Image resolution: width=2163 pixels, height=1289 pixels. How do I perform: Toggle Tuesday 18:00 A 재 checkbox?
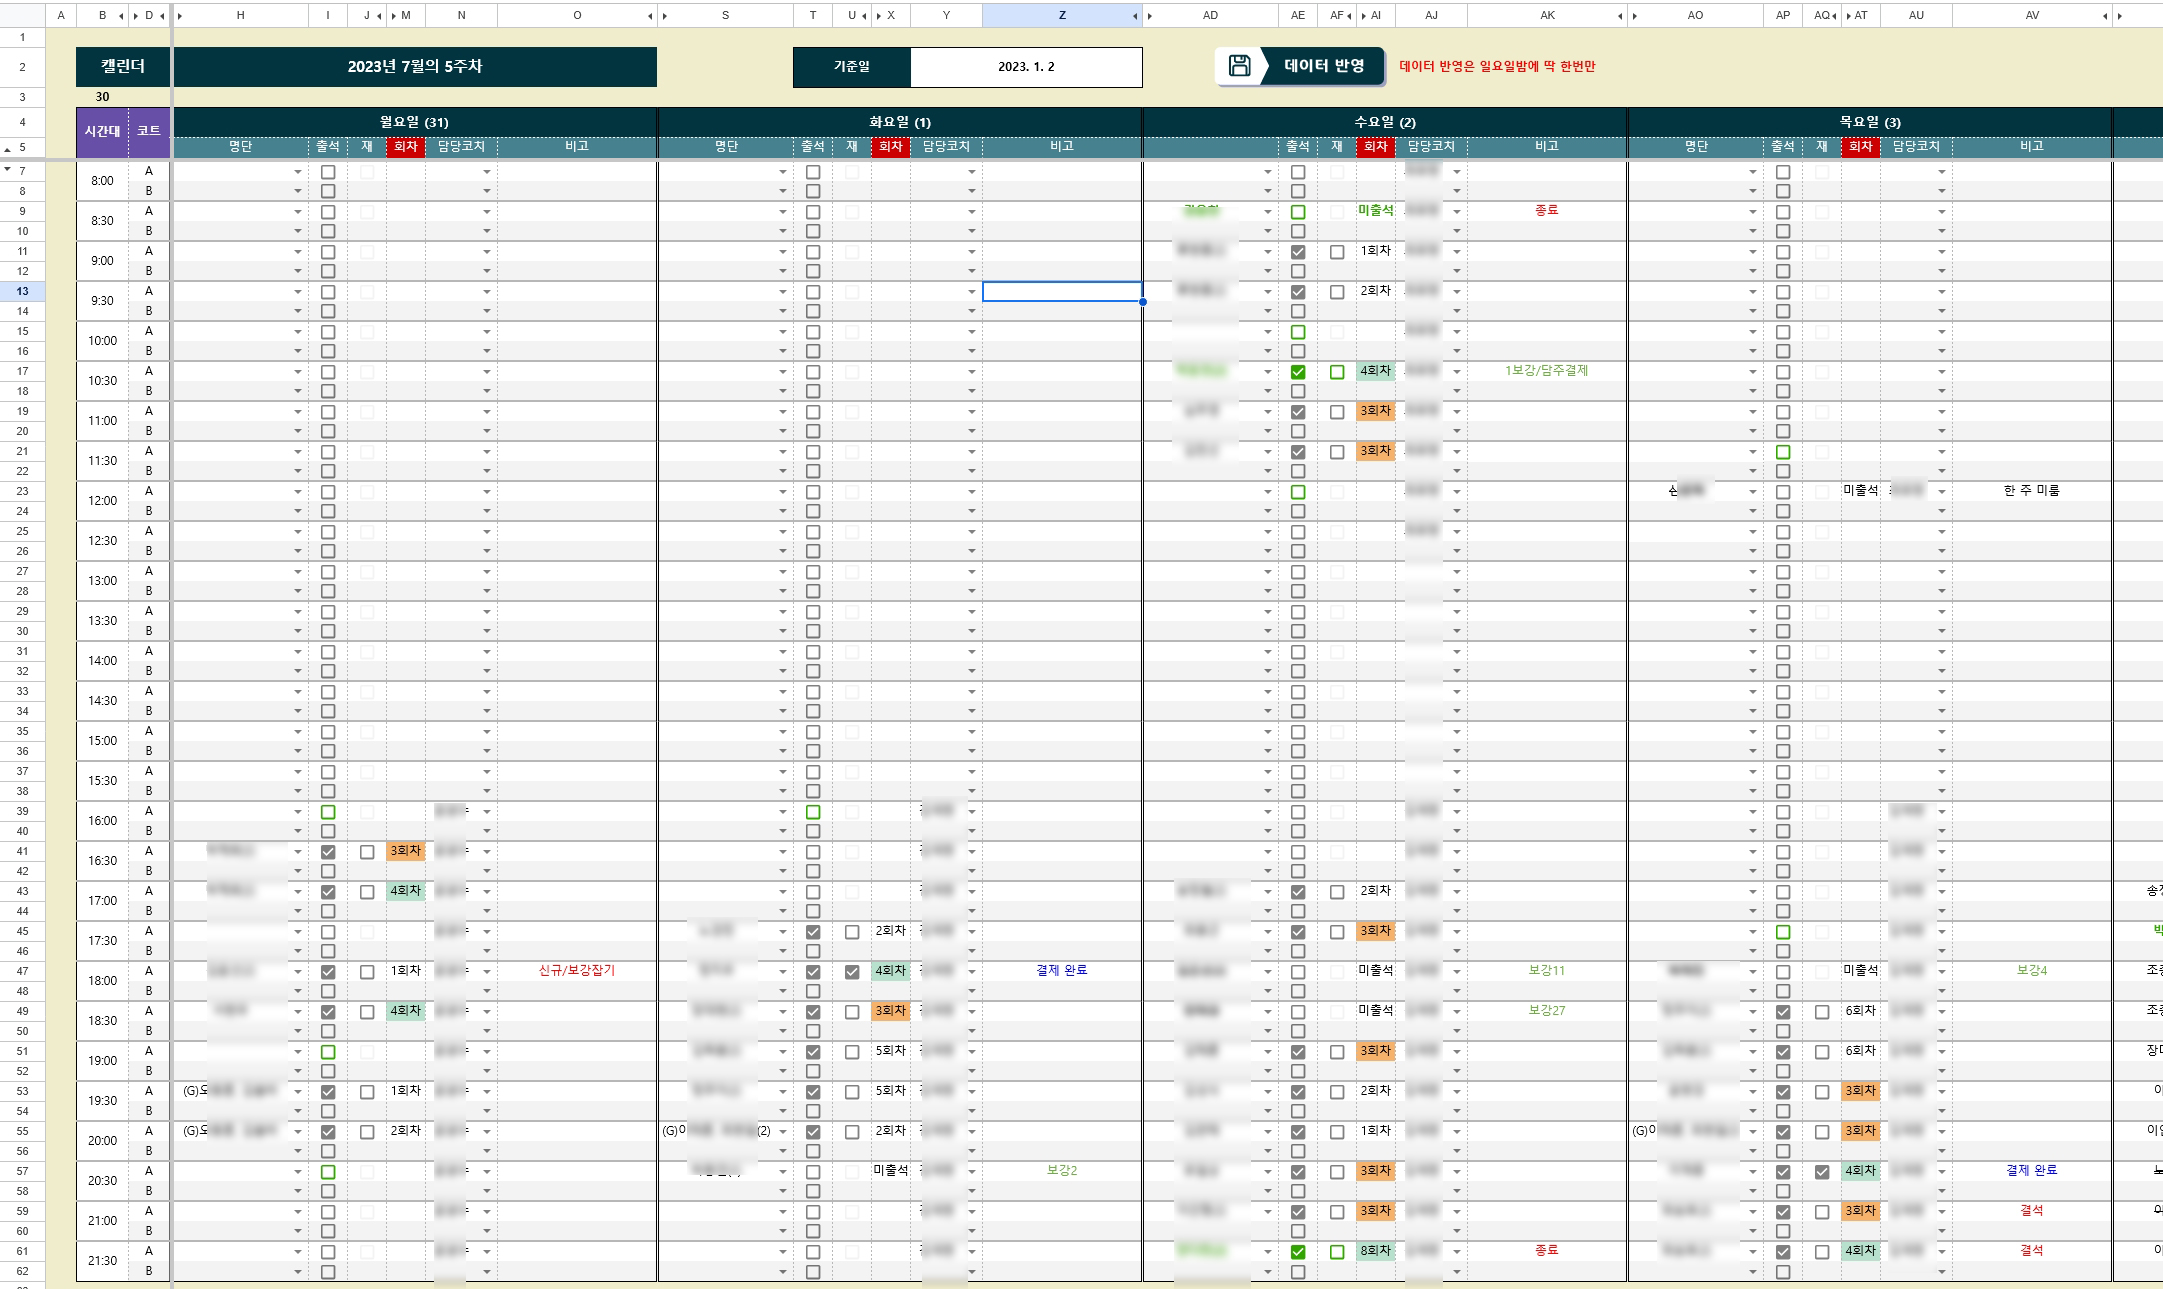pyautogui.click(x=852, y=972)
